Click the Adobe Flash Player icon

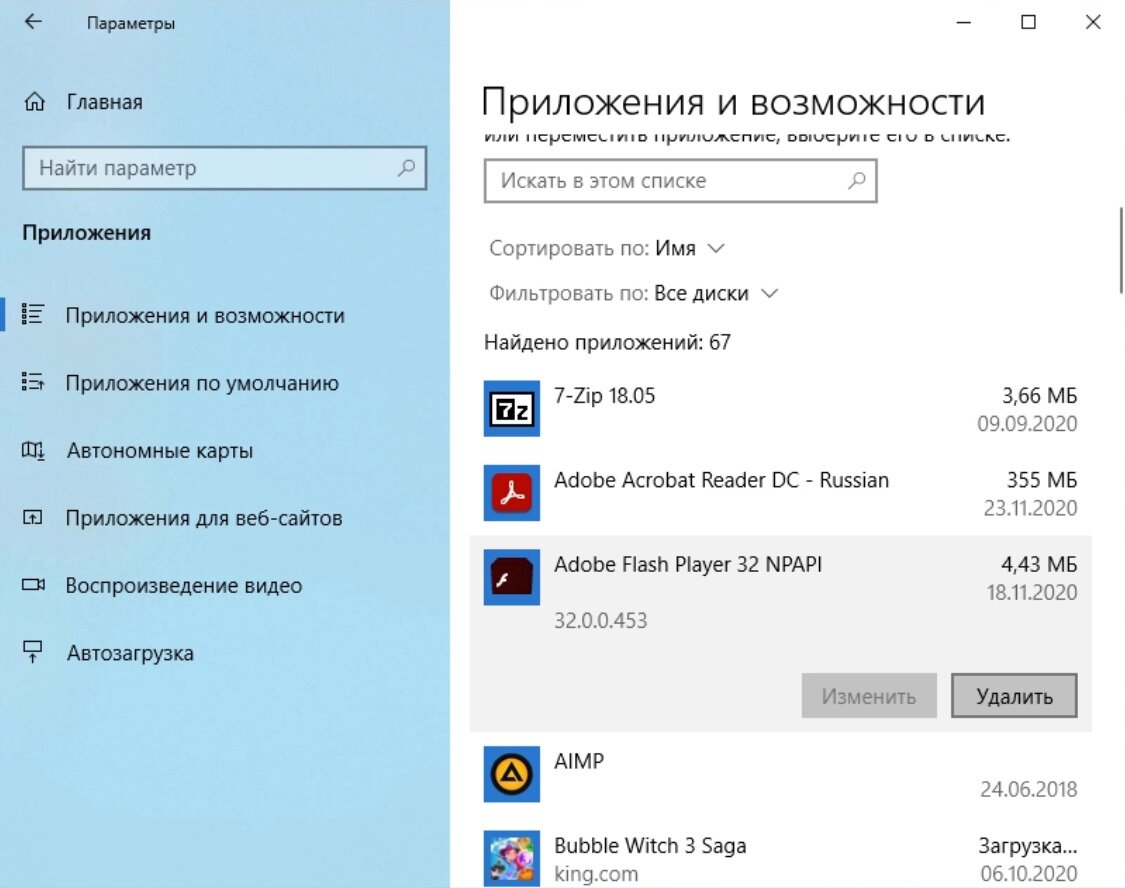click(x=512, y=577)
